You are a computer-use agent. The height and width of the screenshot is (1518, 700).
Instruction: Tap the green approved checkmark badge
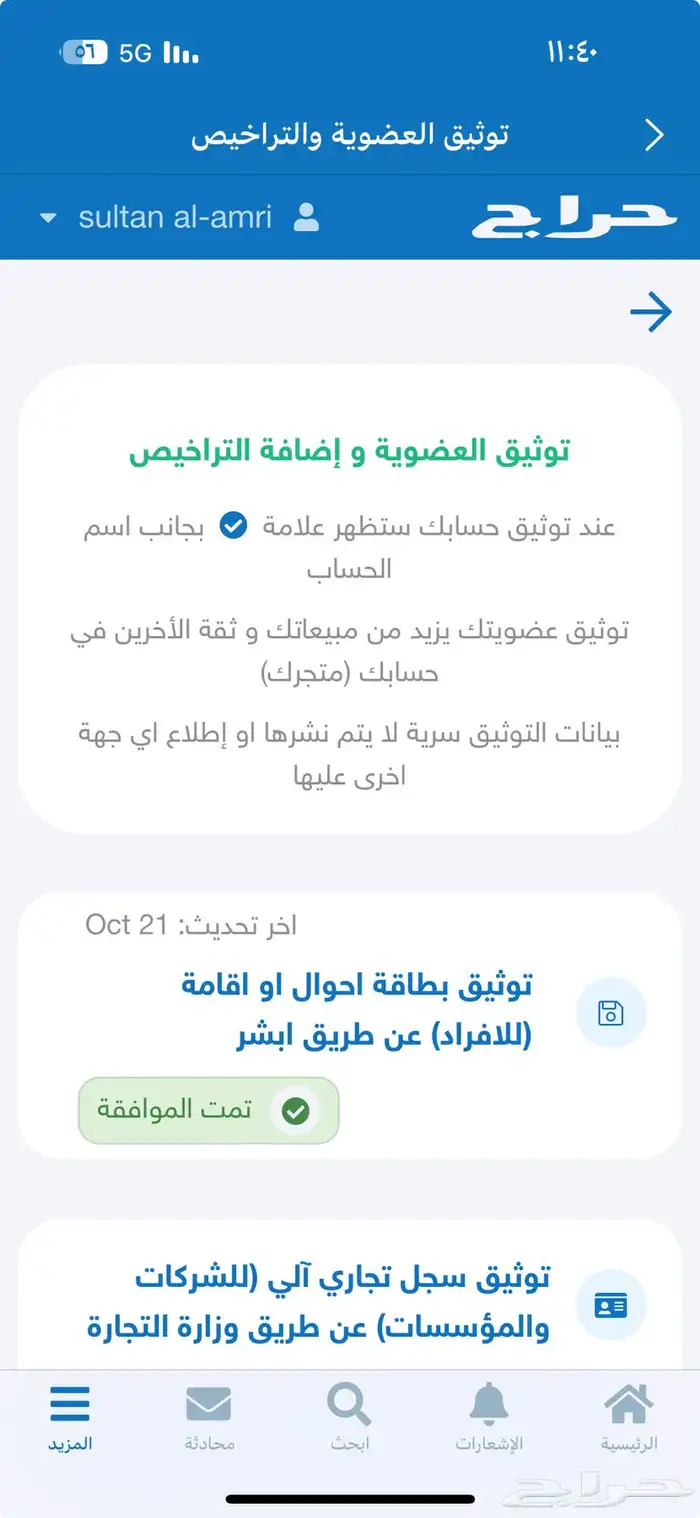click(x=295, y=1111)
